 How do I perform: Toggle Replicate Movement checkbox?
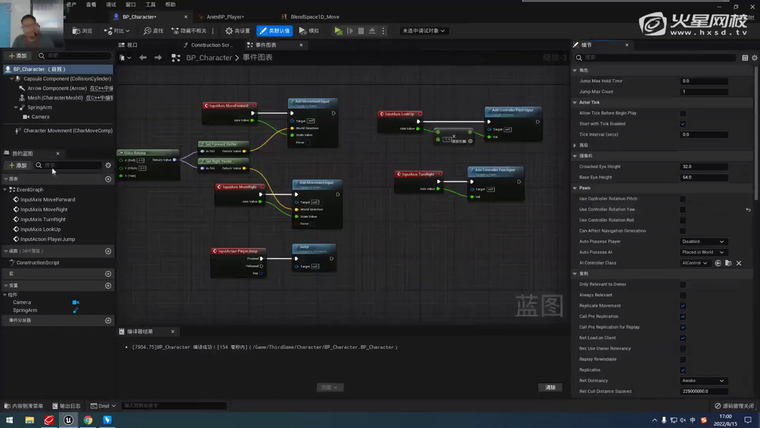pos(683,306)
